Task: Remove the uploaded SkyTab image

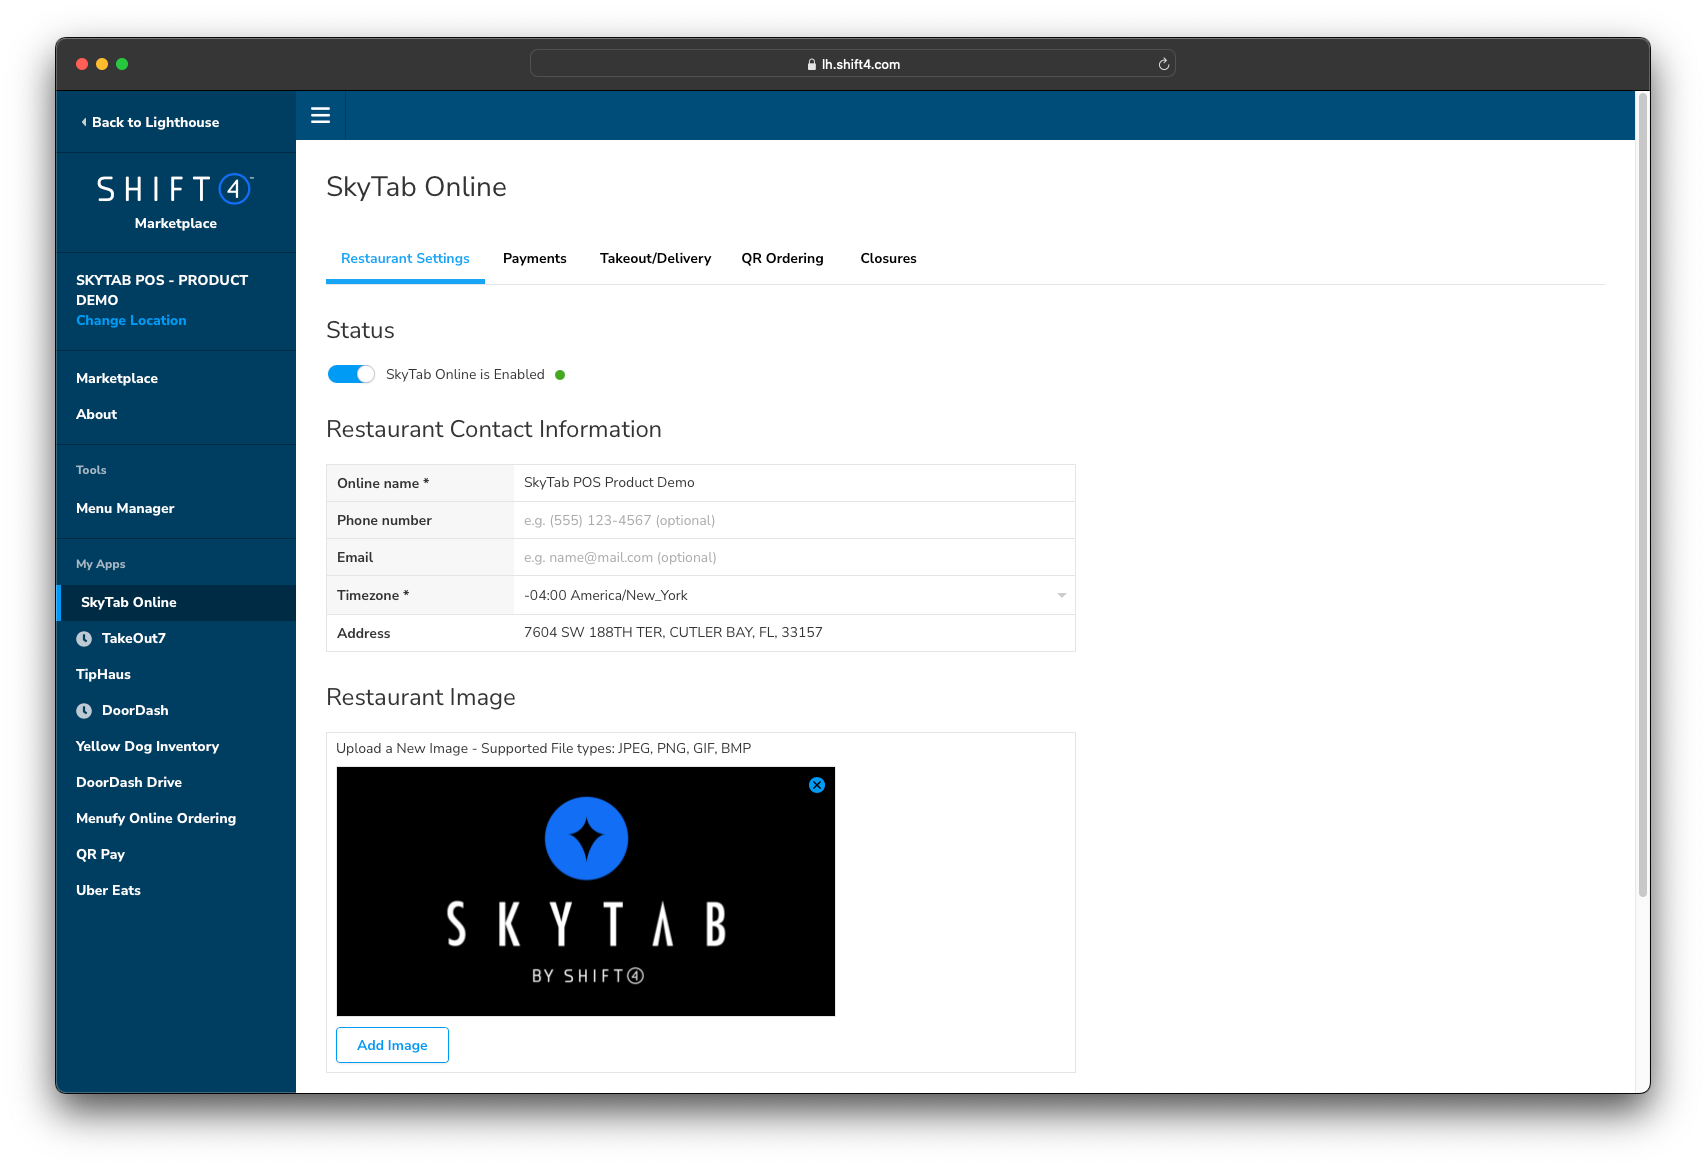Action: 816,785
